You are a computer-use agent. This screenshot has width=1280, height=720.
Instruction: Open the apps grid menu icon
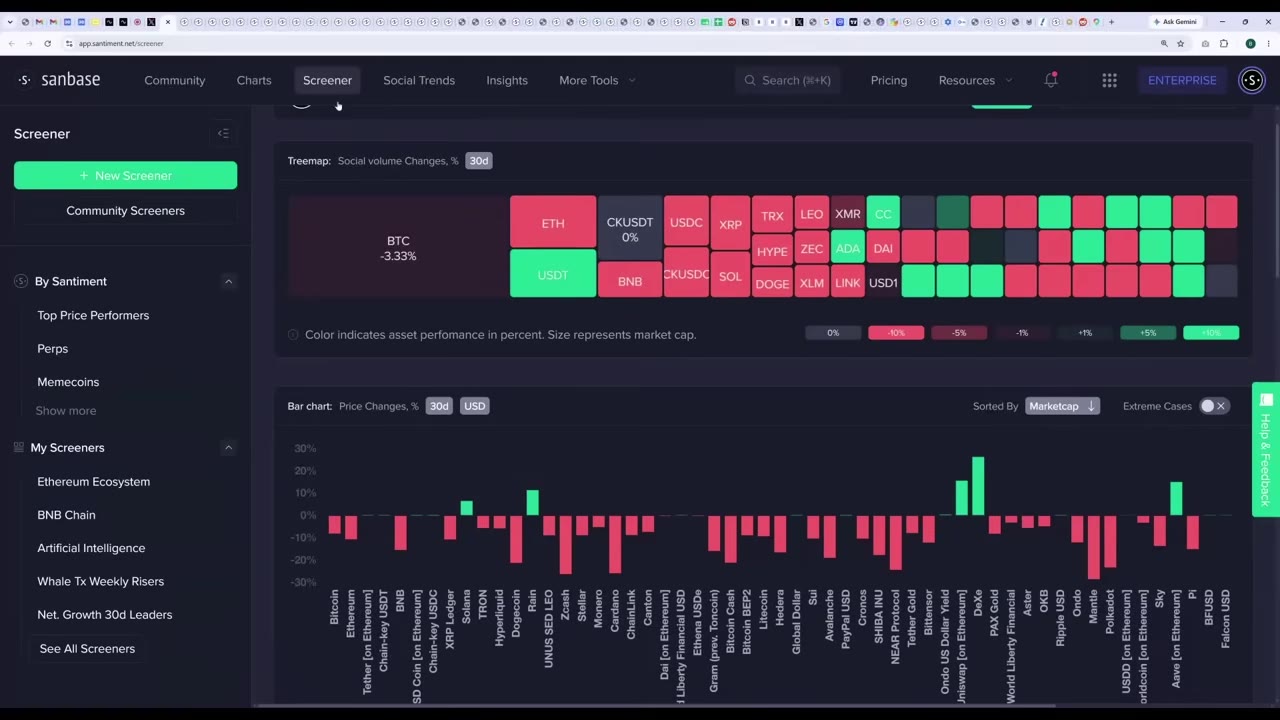pyautogui.click(x=1109, y=80)
